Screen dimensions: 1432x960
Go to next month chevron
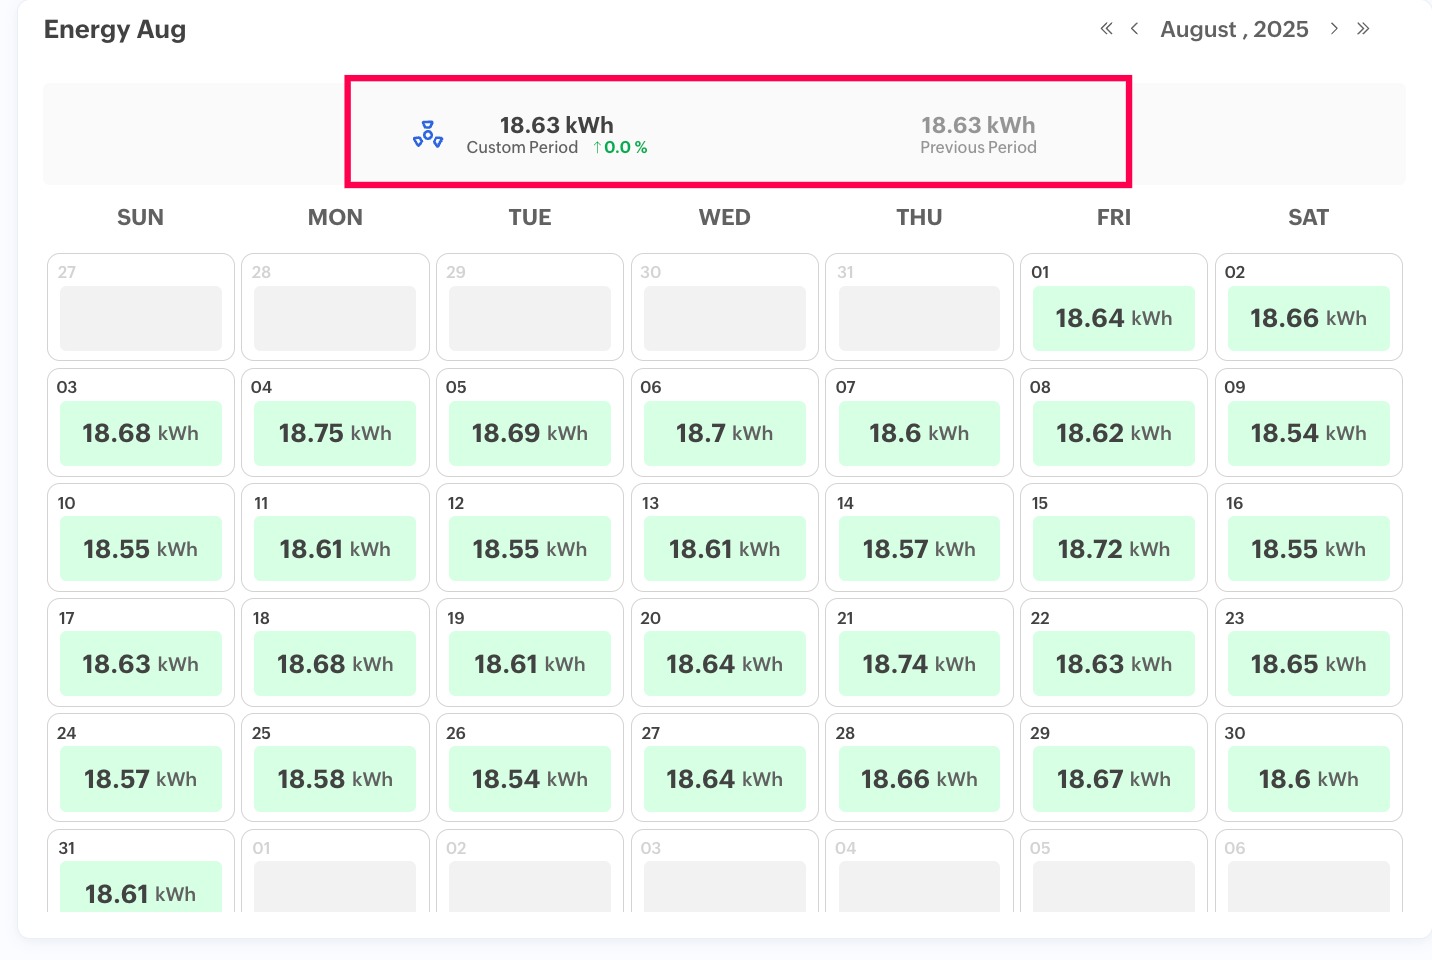pyautogui.click(x=1334, y=29)
